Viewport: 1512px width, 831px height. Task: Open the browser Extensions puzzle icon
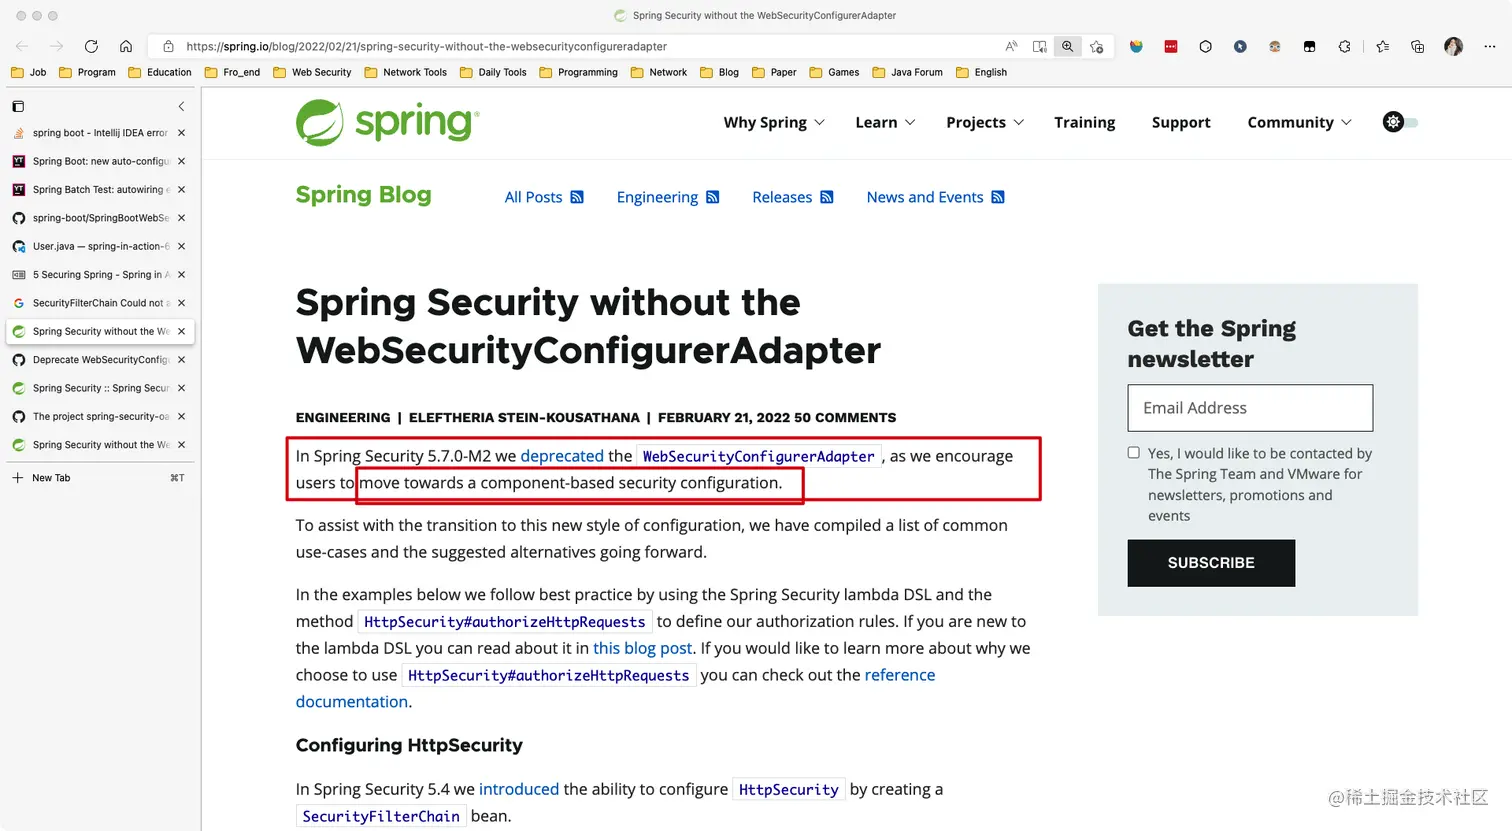(1345, 46)
